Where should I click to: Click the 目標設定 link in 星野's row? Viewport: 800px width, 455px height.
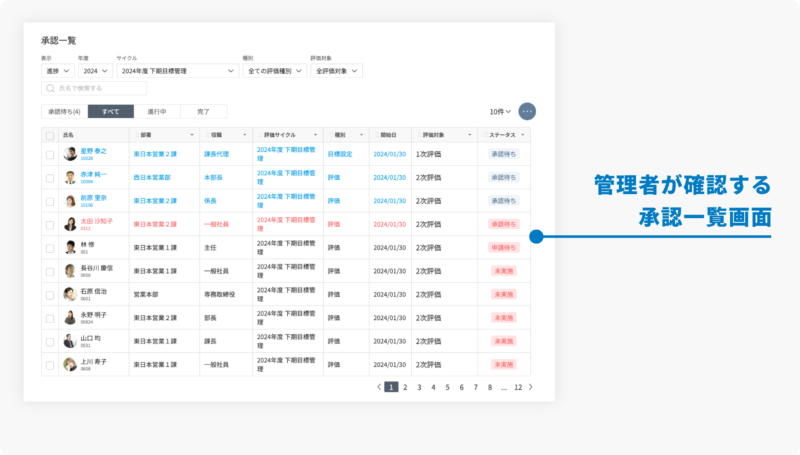(x=340, y=154)
